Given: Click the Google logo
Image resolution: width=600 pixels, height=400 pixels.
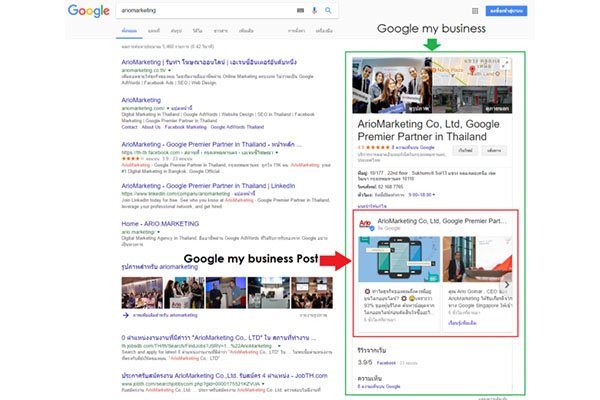Looking at the screenshot, I should point(89,12).
